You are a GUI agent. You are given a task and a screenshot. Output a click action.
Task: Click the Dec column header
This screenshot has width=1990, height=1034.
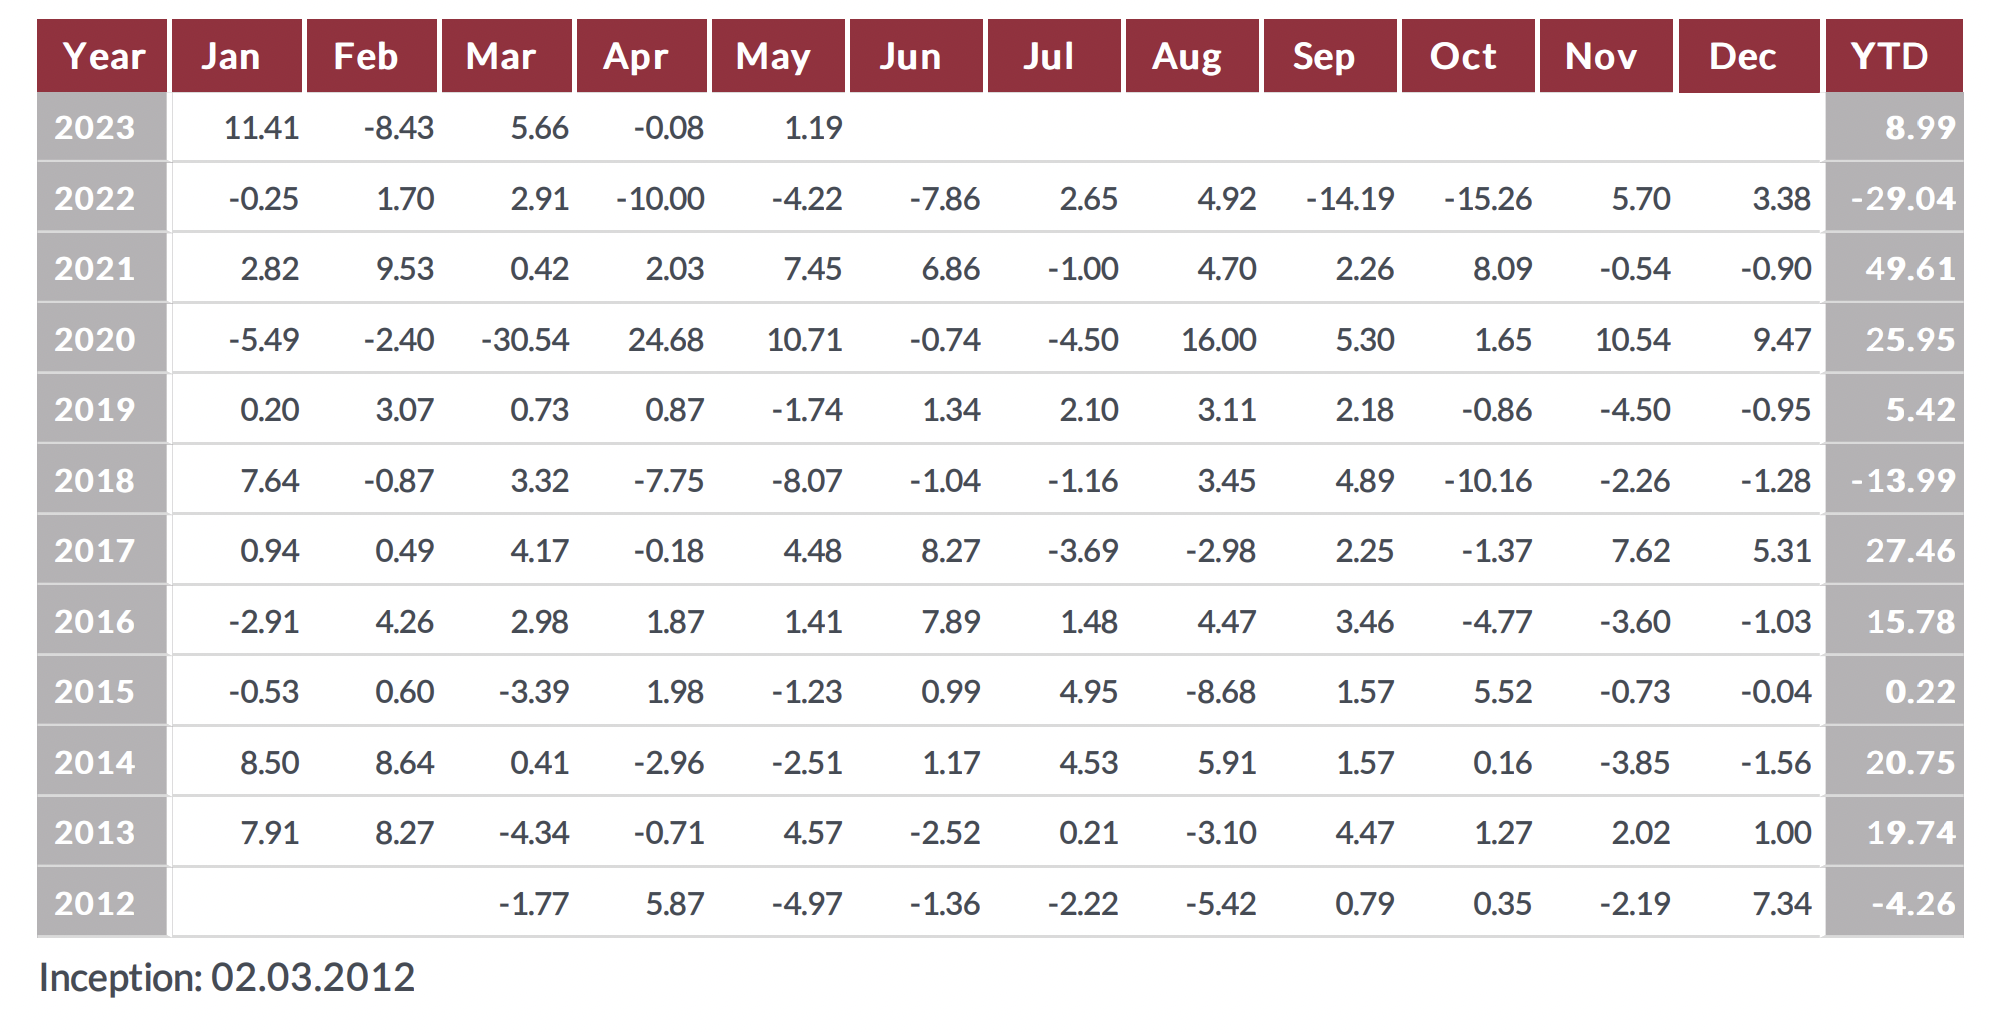click(x=1742, y=56)
